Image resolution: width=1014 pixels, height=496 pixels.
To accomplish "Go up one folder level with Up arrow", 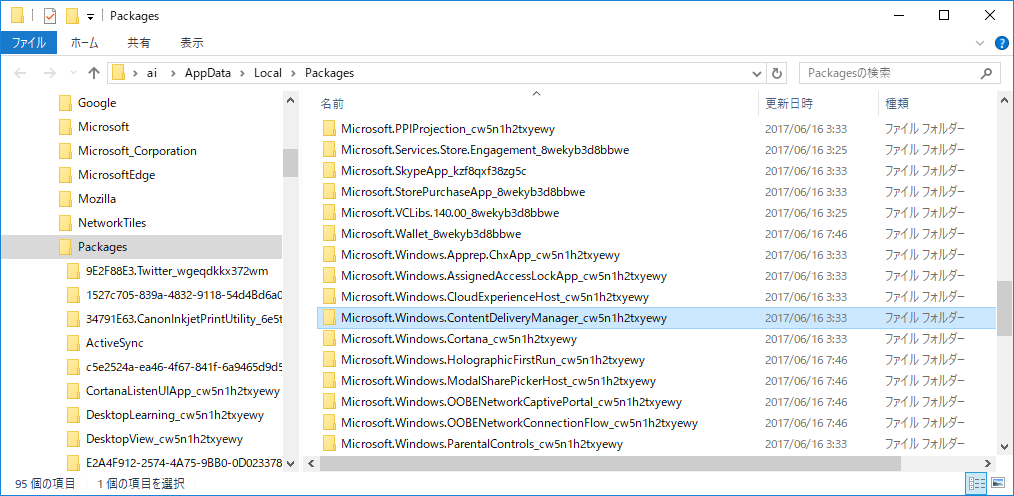I will click(x=94, y=73).
